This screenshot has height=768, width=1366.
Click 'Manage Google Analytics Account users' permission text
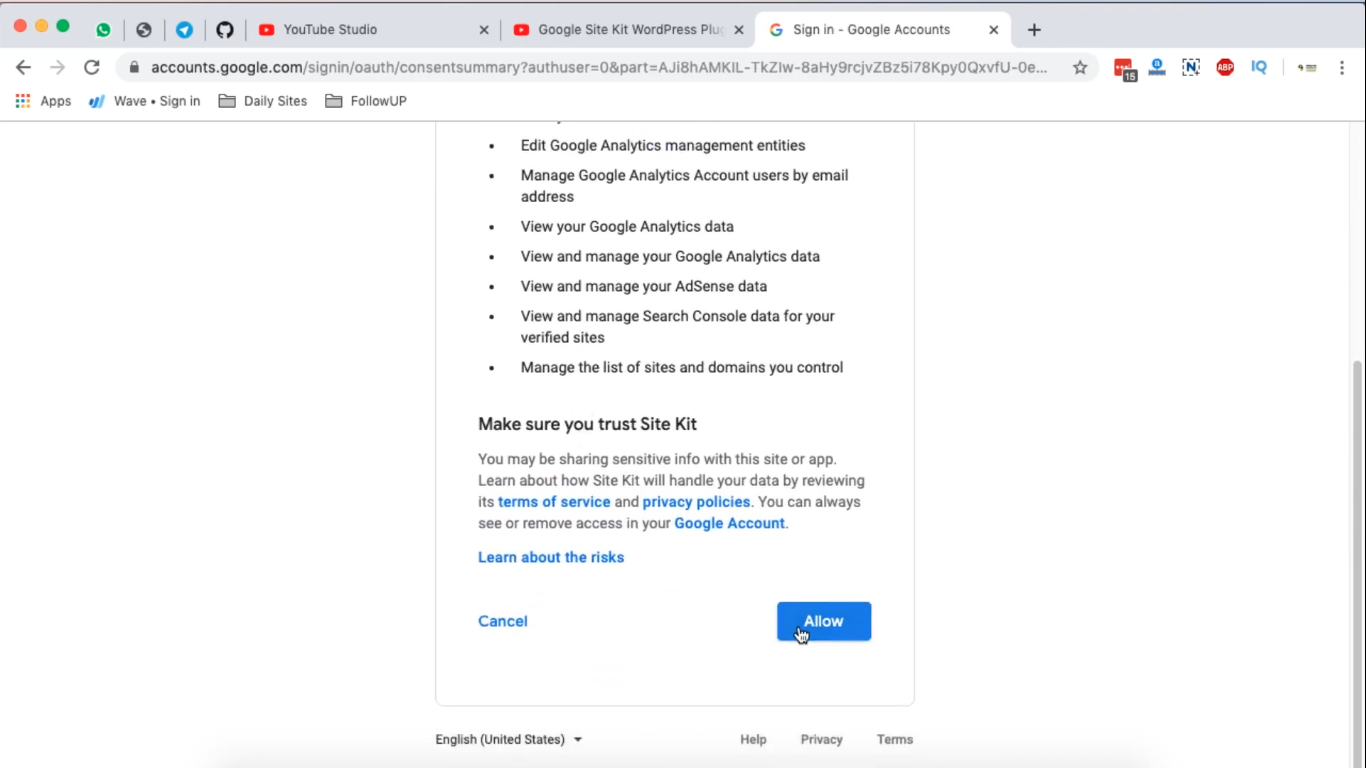(684, 186)
